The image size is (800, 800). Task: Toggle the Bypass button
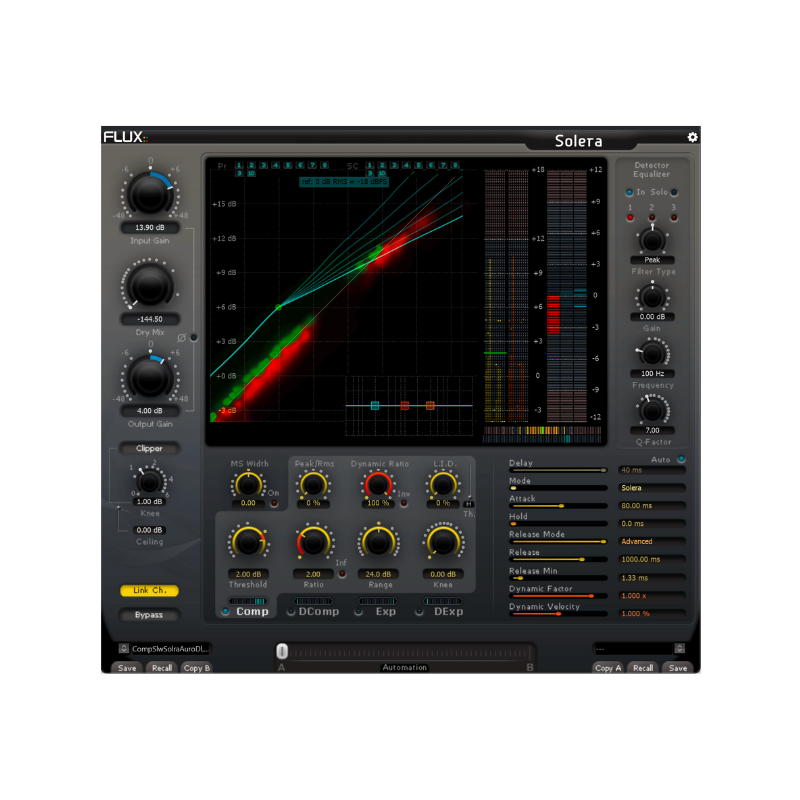click(x=149, y=615)
